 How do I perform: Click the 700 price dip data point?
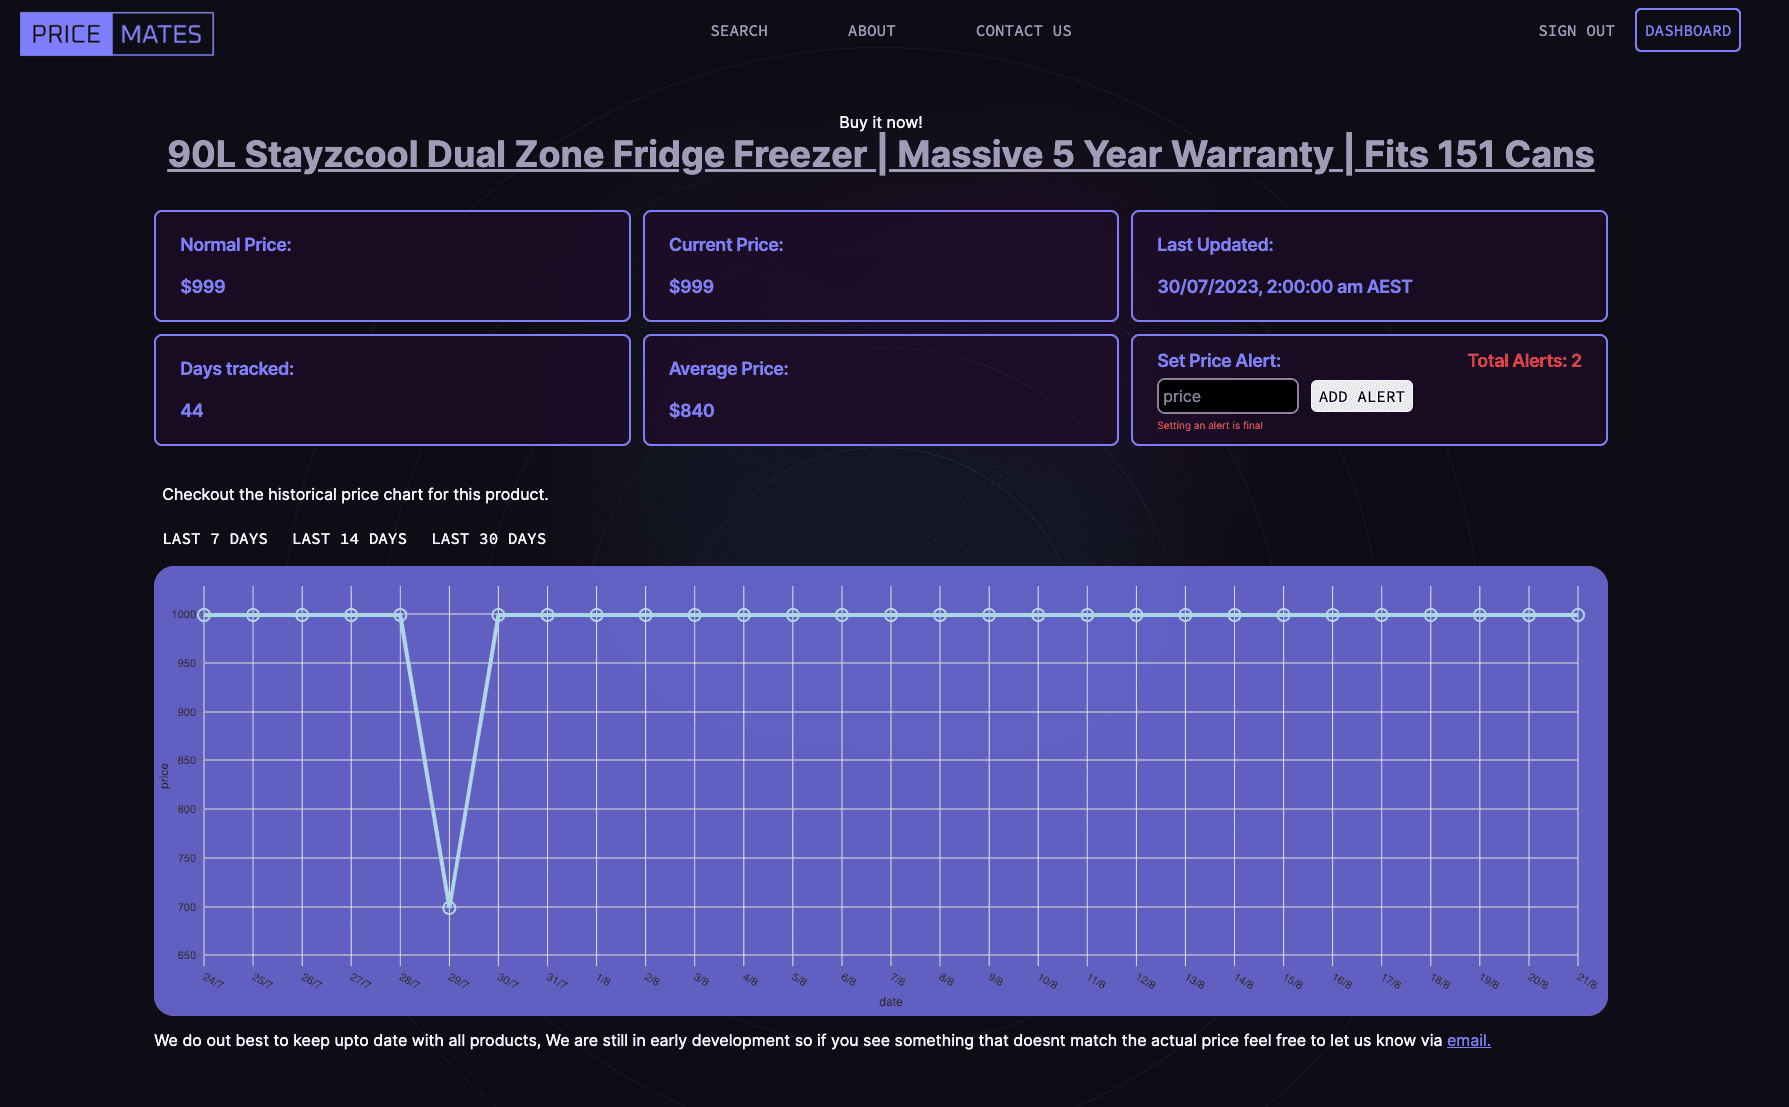coord(449,908)
